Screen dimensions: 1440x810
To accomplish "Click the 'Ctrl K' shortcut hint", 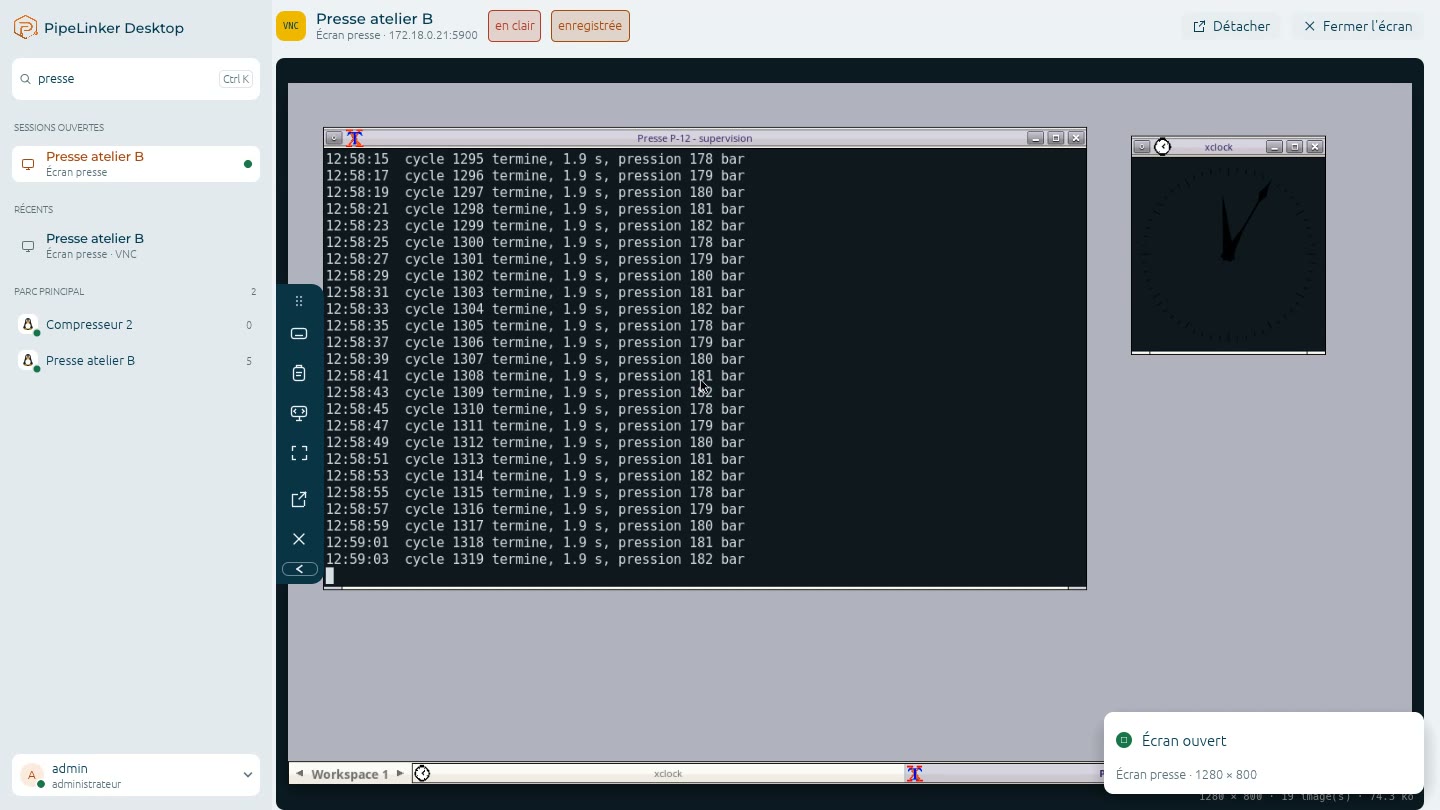I will [236, 79].
